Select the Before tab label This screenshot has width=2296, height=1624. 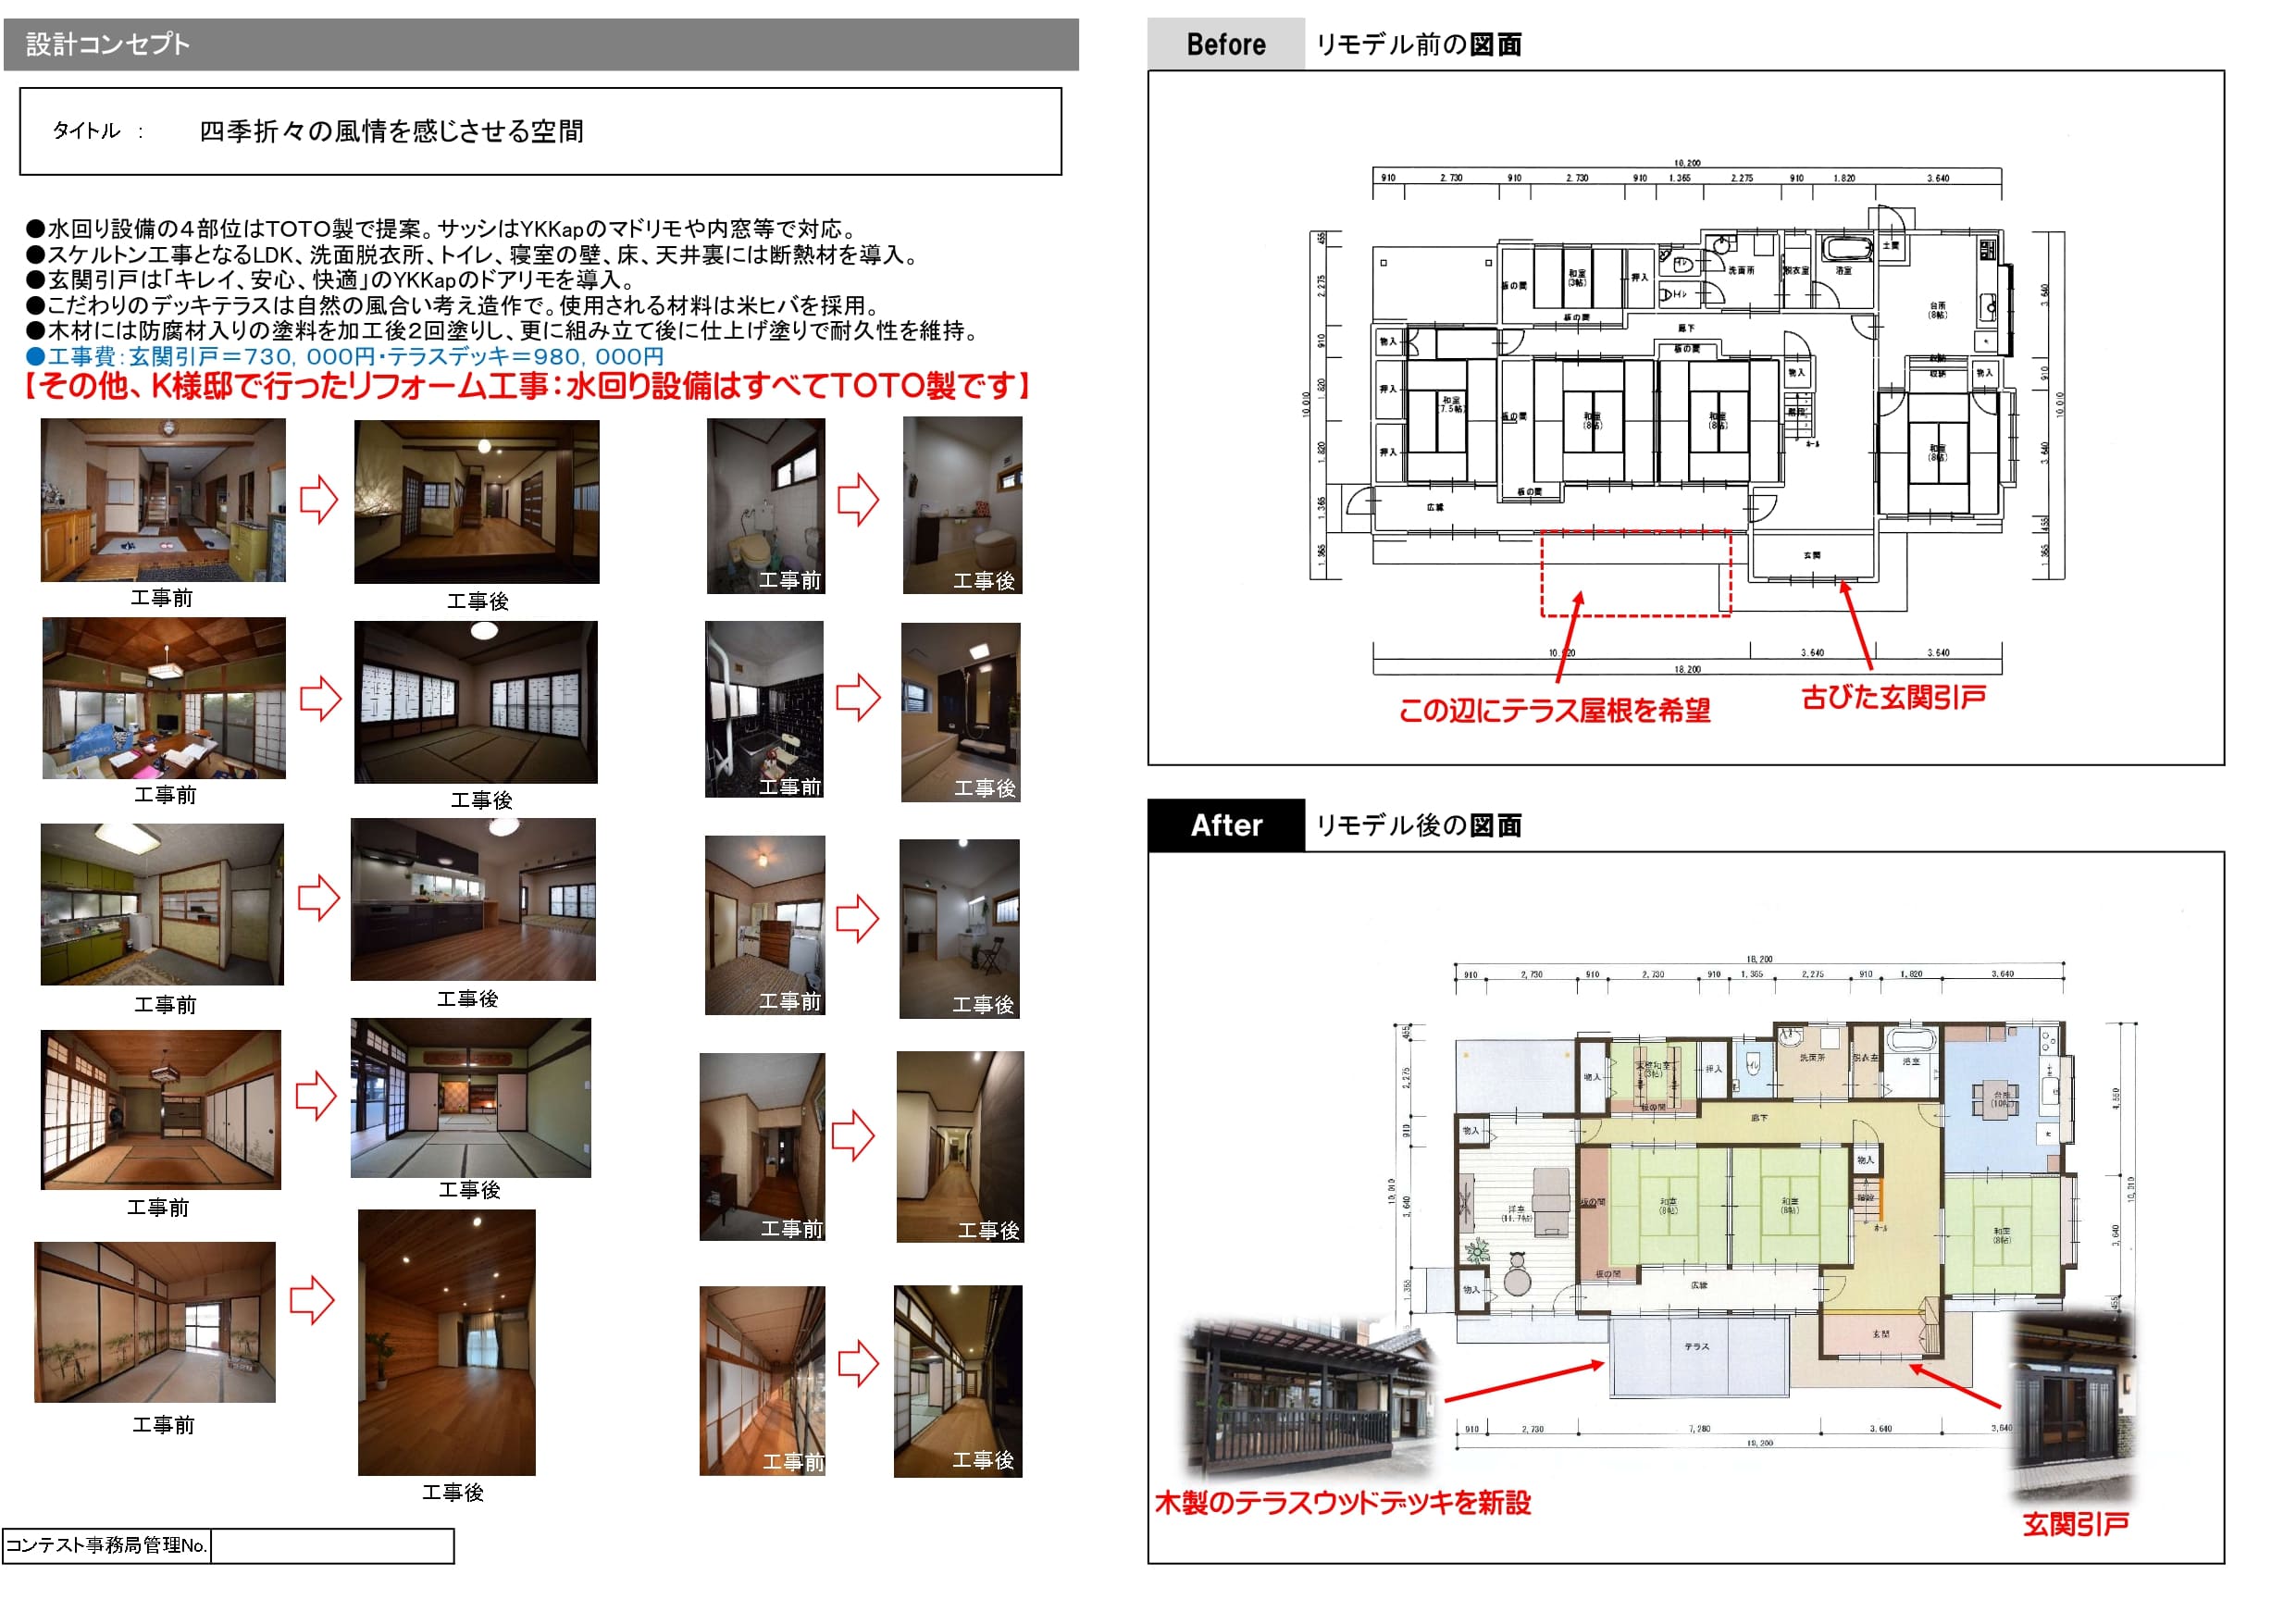point(1225,44)
